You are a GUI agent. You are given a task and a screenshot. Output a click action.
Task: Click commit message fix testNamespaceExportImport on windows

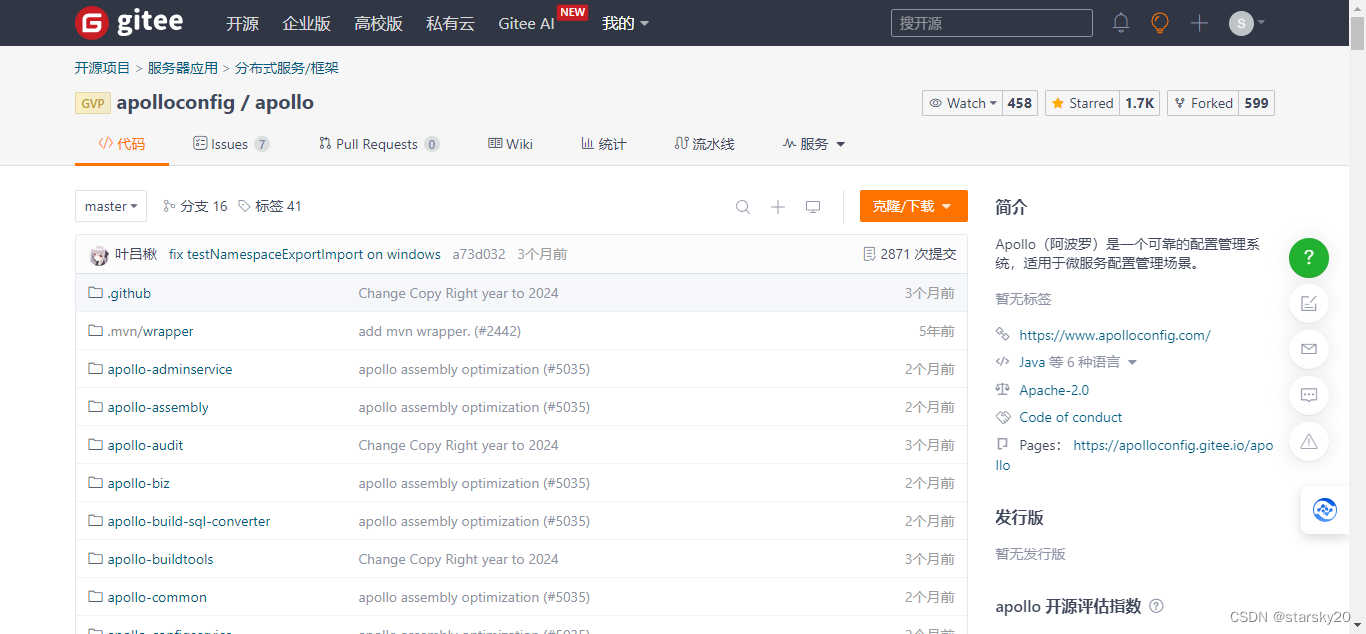(x=305, y=254)
